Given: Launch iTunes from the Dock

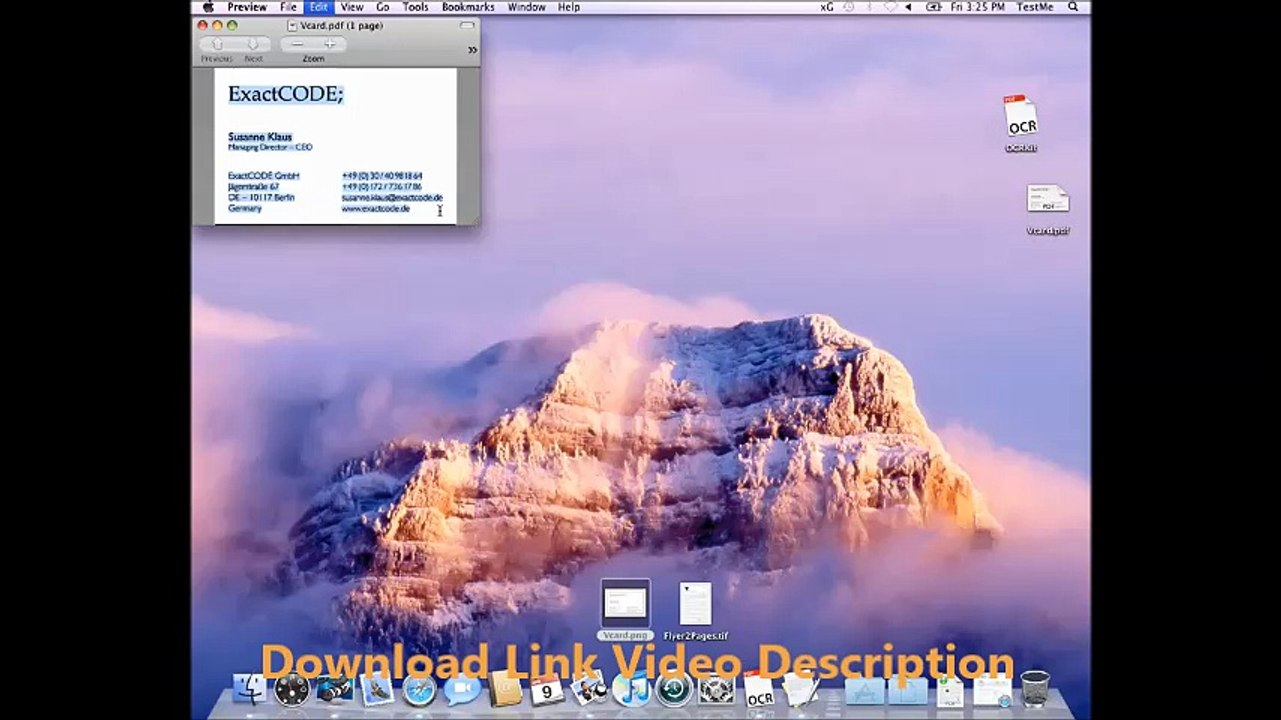Looking at the screenshot, I should (632, 689).
